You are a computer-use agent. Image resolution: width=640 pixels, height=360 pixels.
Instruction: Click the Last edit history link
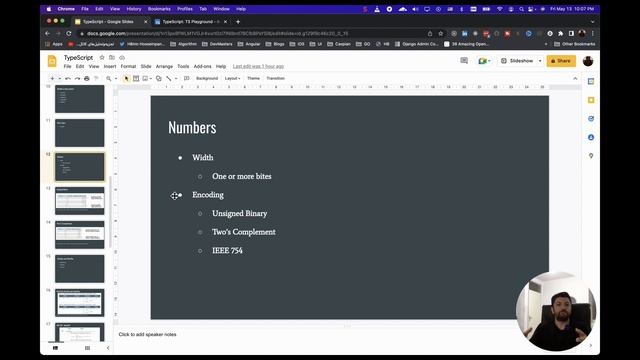[258, 66]
